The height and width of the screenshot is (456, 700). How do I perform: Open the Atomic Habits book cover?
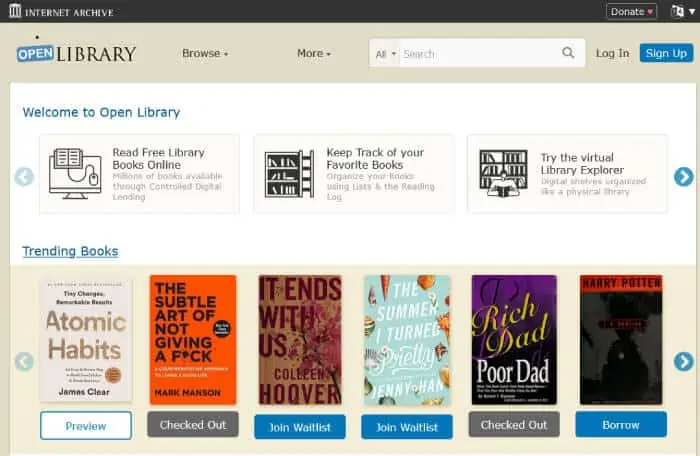coord(86,341)
